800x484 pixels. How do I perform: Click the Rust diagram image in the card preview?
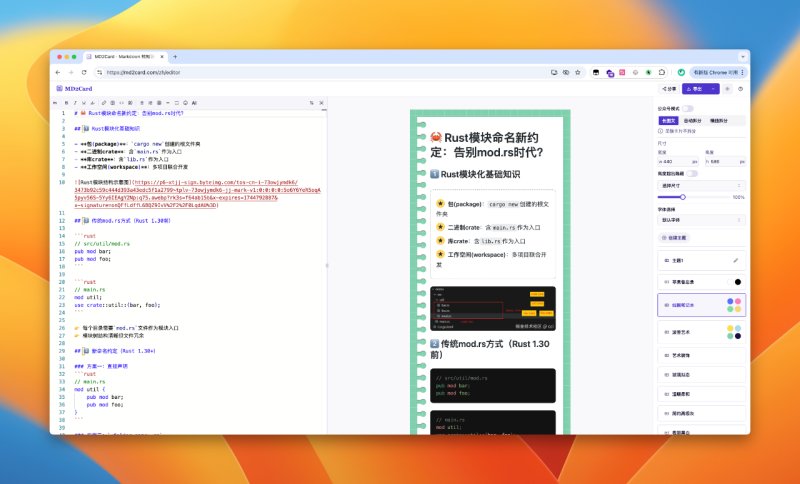[x=493, y=309]
